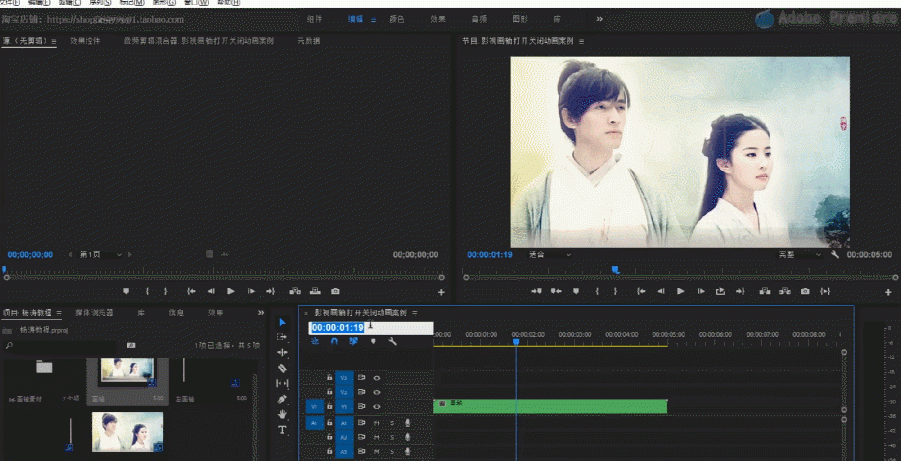Export frame from Source monitor
Image resolution: width=901 pixels, height=461 pixels.
click(x=335, y=291)
